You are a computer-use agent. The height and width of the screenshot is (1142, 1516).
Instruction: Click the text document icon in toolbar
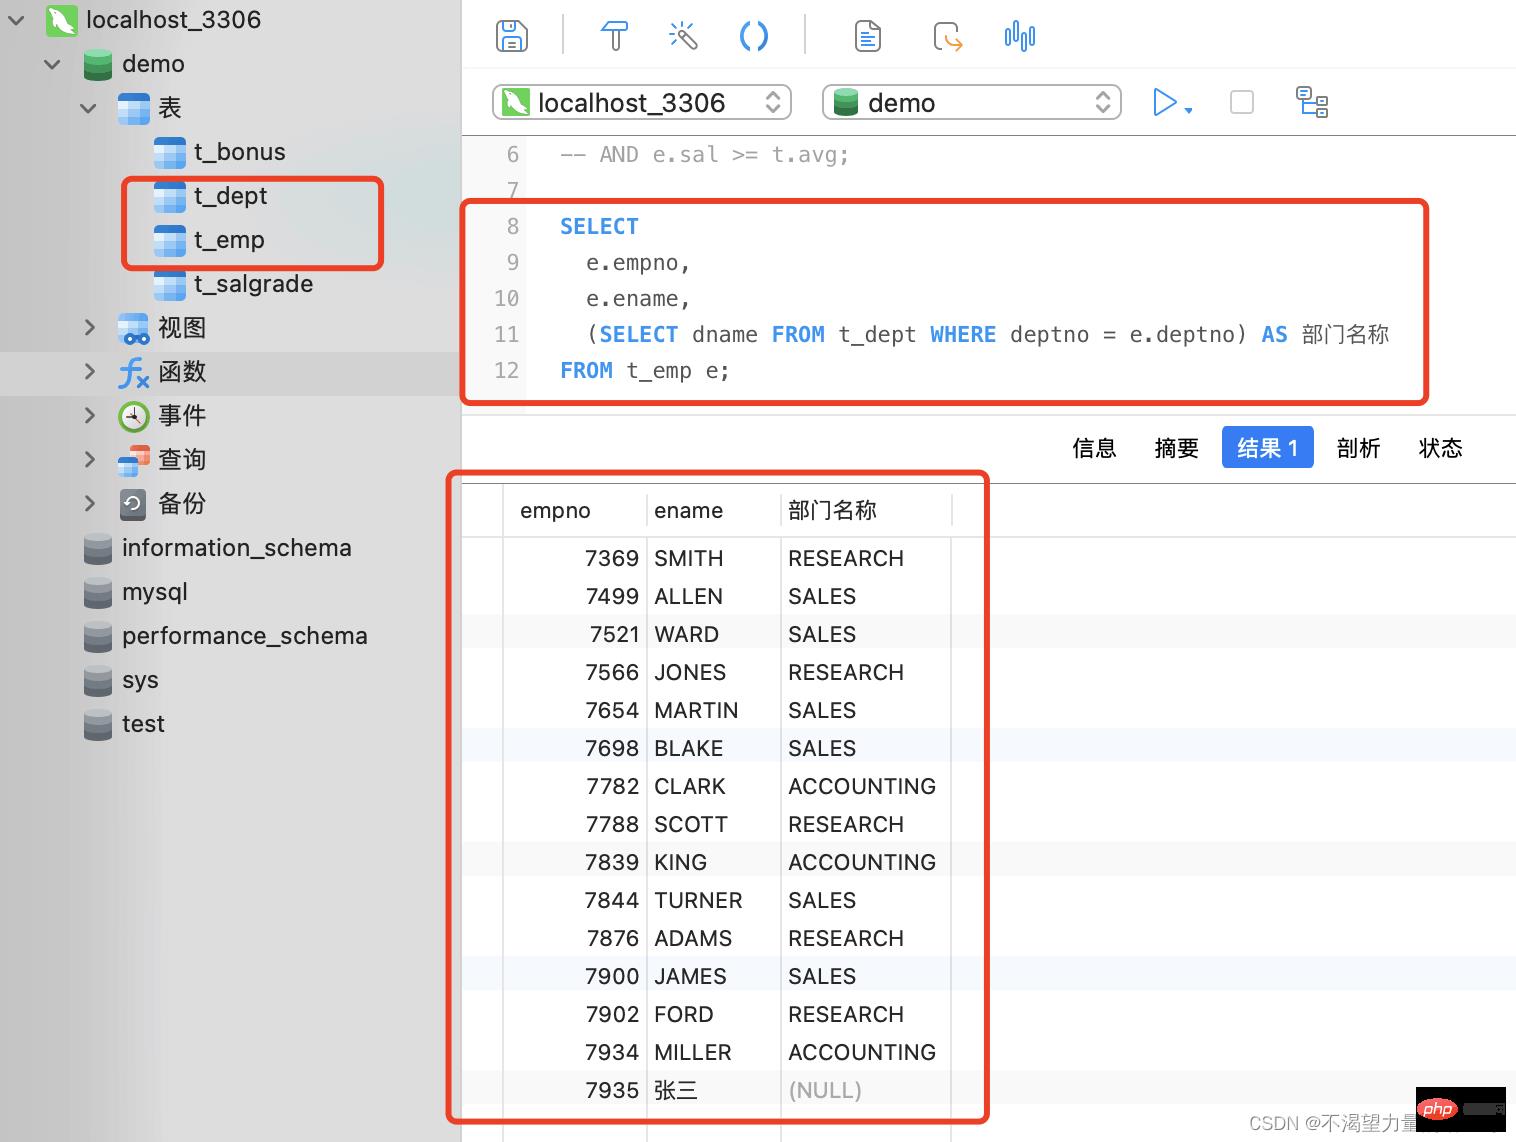tap(868, 37)
